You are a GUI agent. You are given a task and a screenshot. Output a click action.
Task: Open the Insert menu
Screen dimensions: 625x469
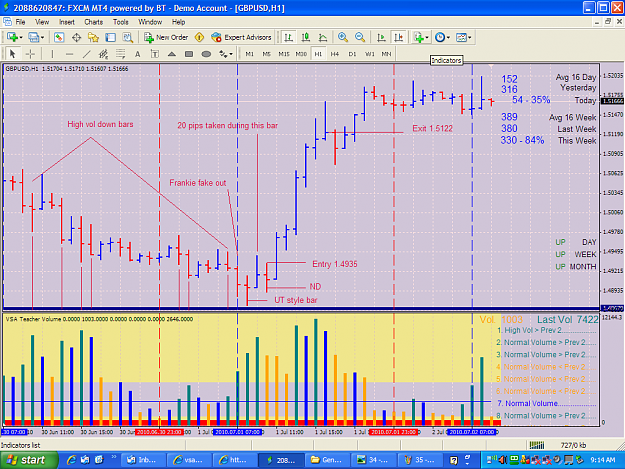click(x=67, y=22)
